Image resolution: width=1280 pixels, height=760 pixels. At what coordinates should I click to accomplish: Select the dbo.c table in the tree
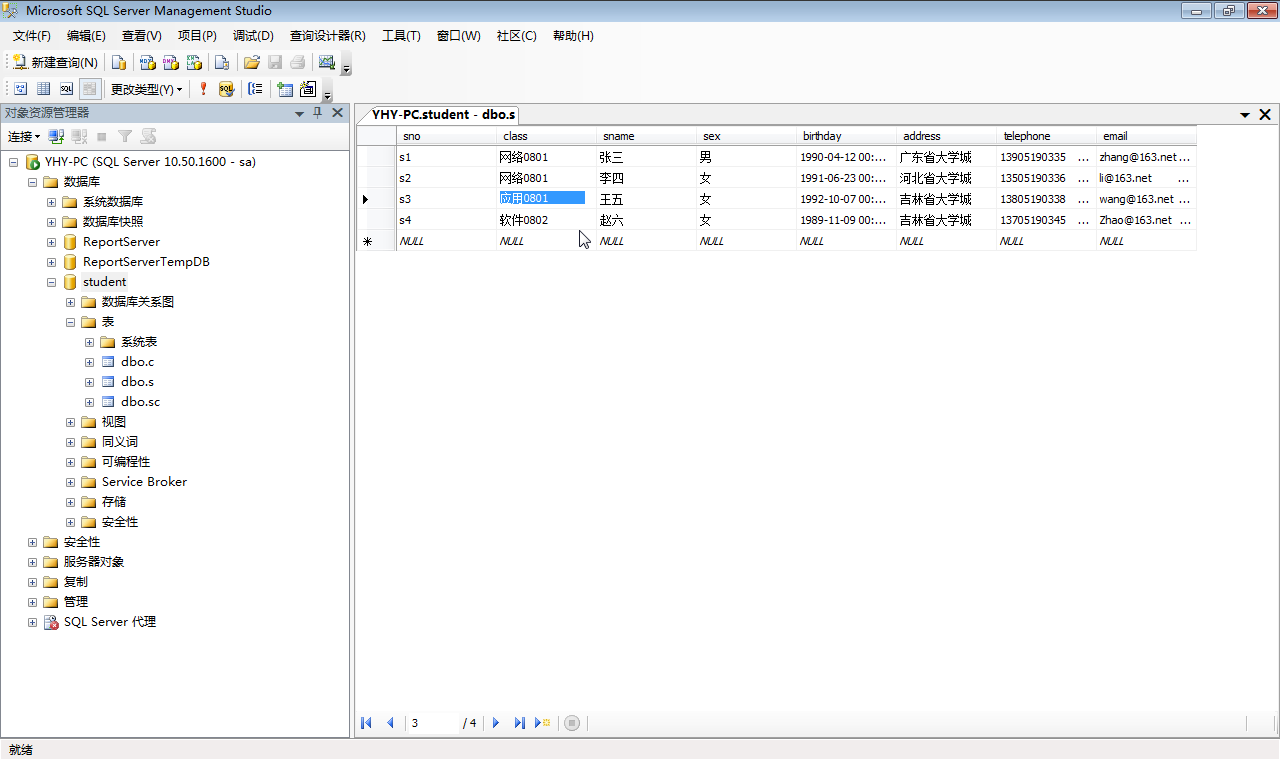pos(138,362)
